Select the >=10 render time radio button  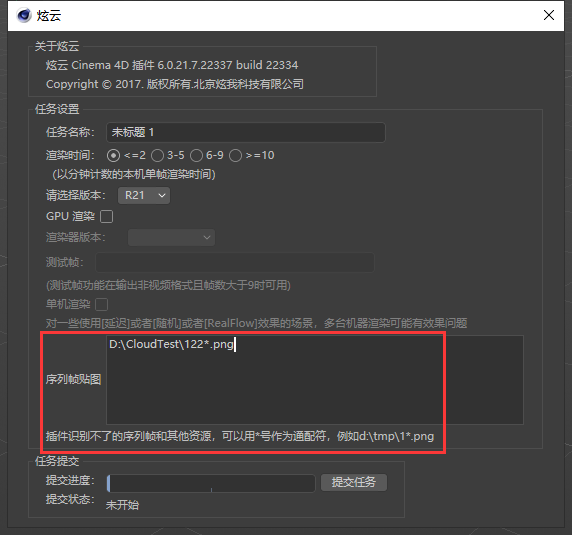click(x=235, y=156)
